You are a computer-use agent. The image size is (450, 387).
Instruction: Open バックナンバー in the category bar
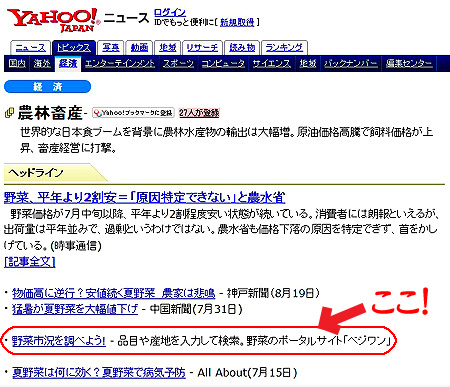(x=351, y=63)
